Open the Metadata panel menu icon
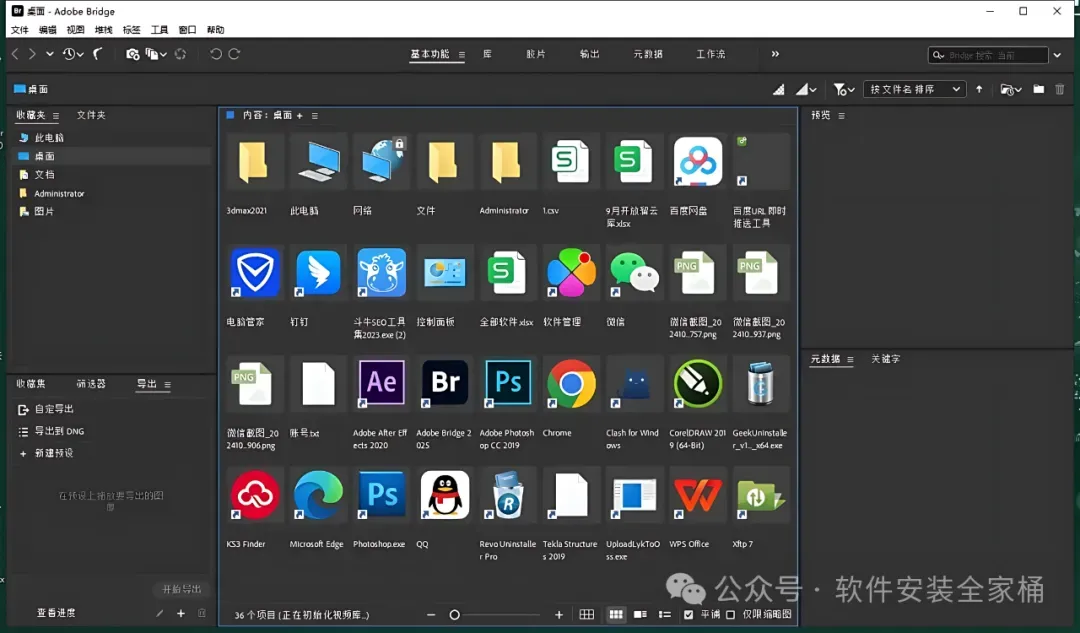 (850, 360)
